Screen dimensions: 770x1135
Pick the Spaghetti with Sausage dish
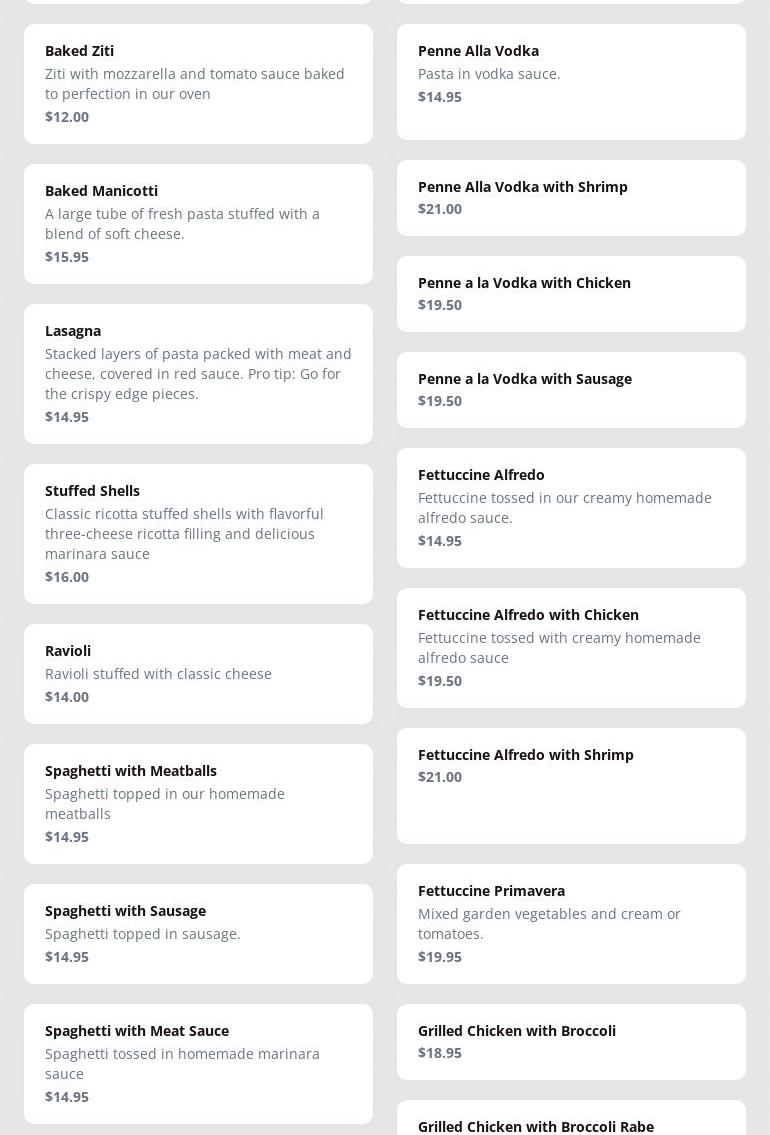[x=198, y=933]
